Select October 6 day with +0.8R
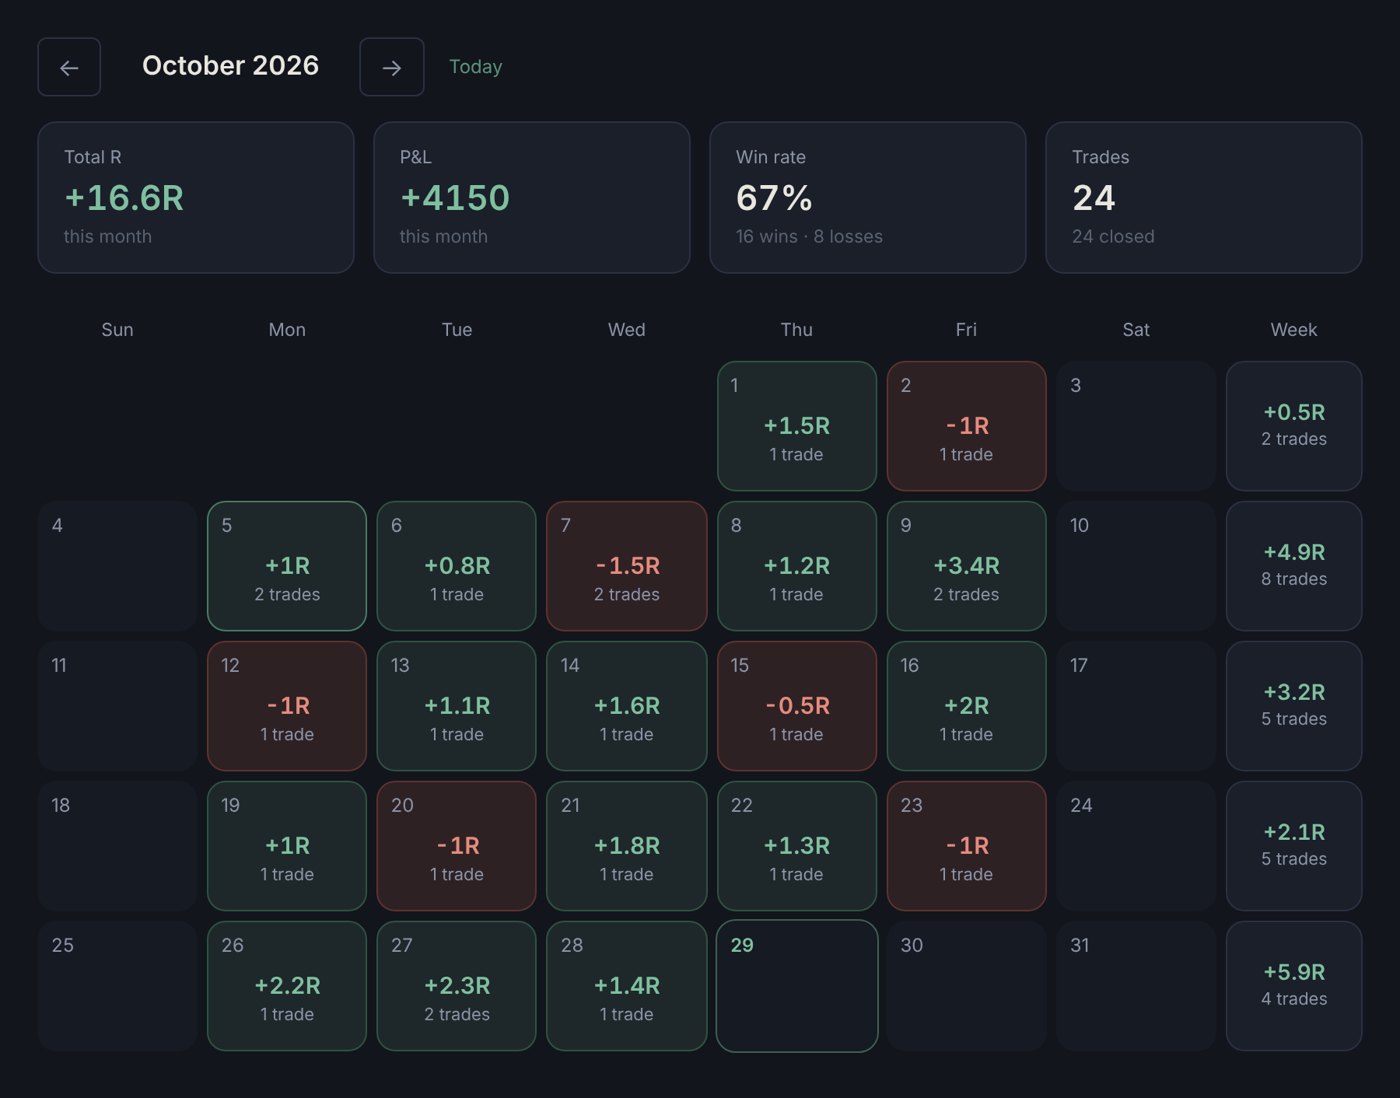 (457, 566)
